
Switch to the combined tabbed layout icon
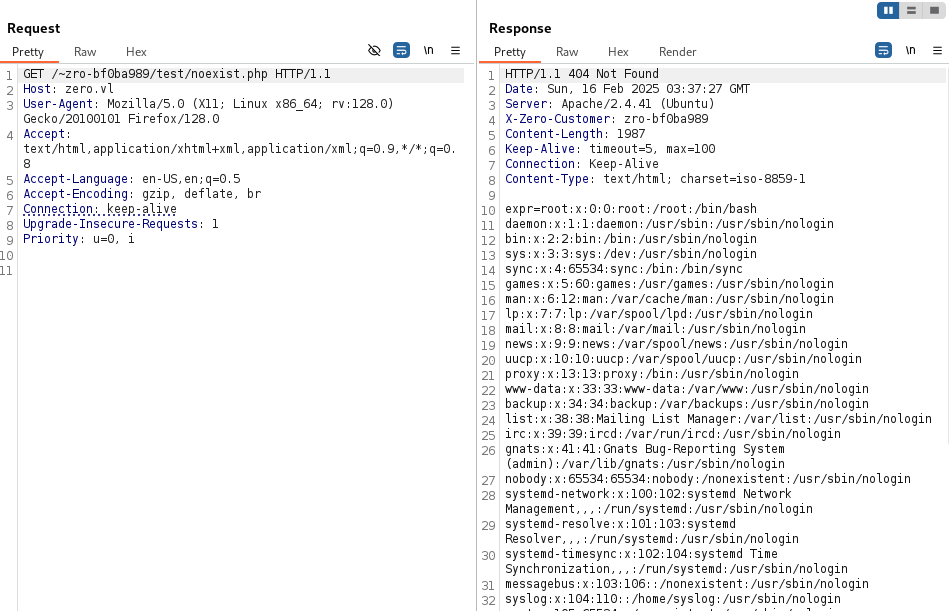click(x=934, y=10)
